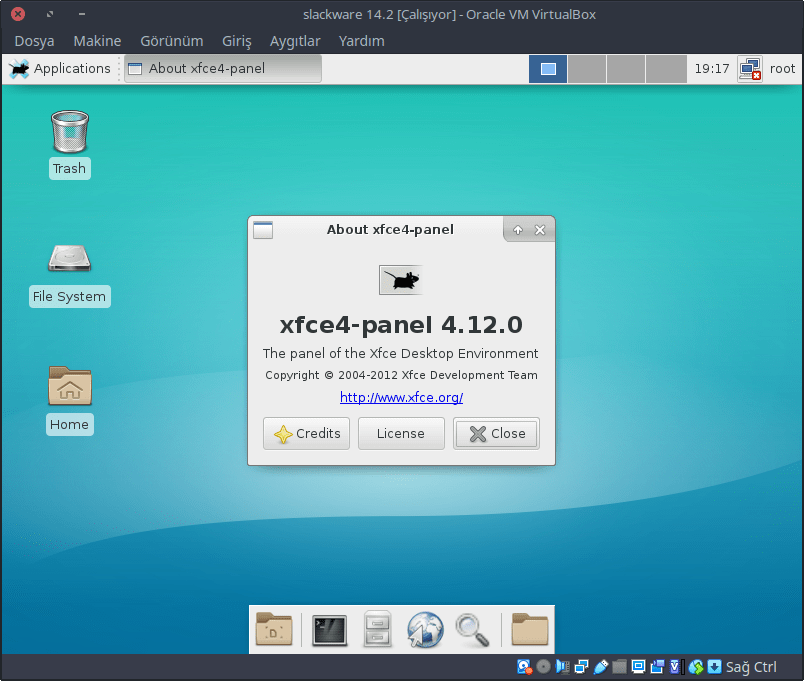Open Yardım menu in VirtualBox

click(x=361, y=41)
